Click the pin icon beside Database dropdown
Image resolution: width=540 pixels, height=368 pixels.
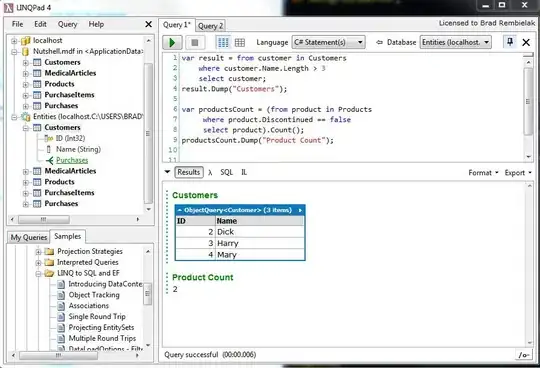(510, 42)
